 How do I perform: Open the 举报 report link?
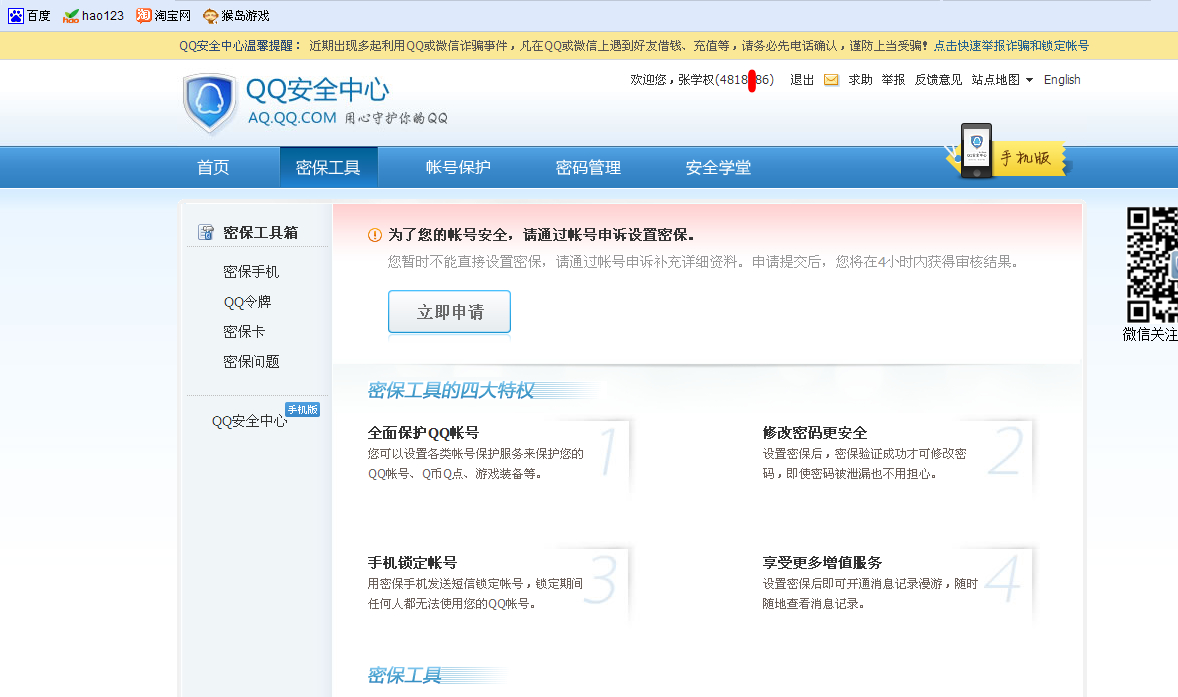point(893,80)
